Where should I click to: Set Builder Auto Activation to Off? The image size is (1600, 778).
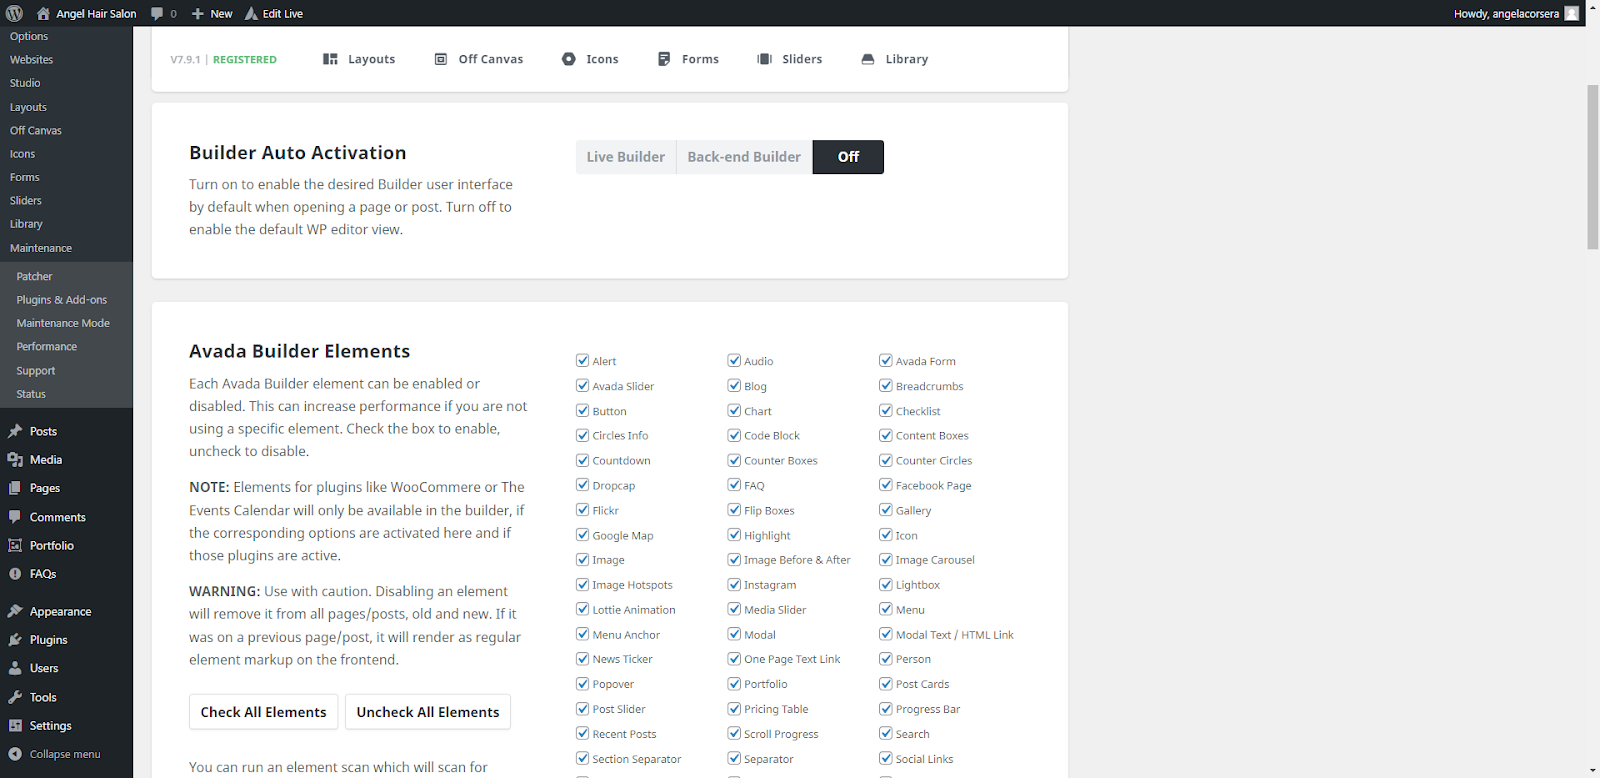click(848, 157)
